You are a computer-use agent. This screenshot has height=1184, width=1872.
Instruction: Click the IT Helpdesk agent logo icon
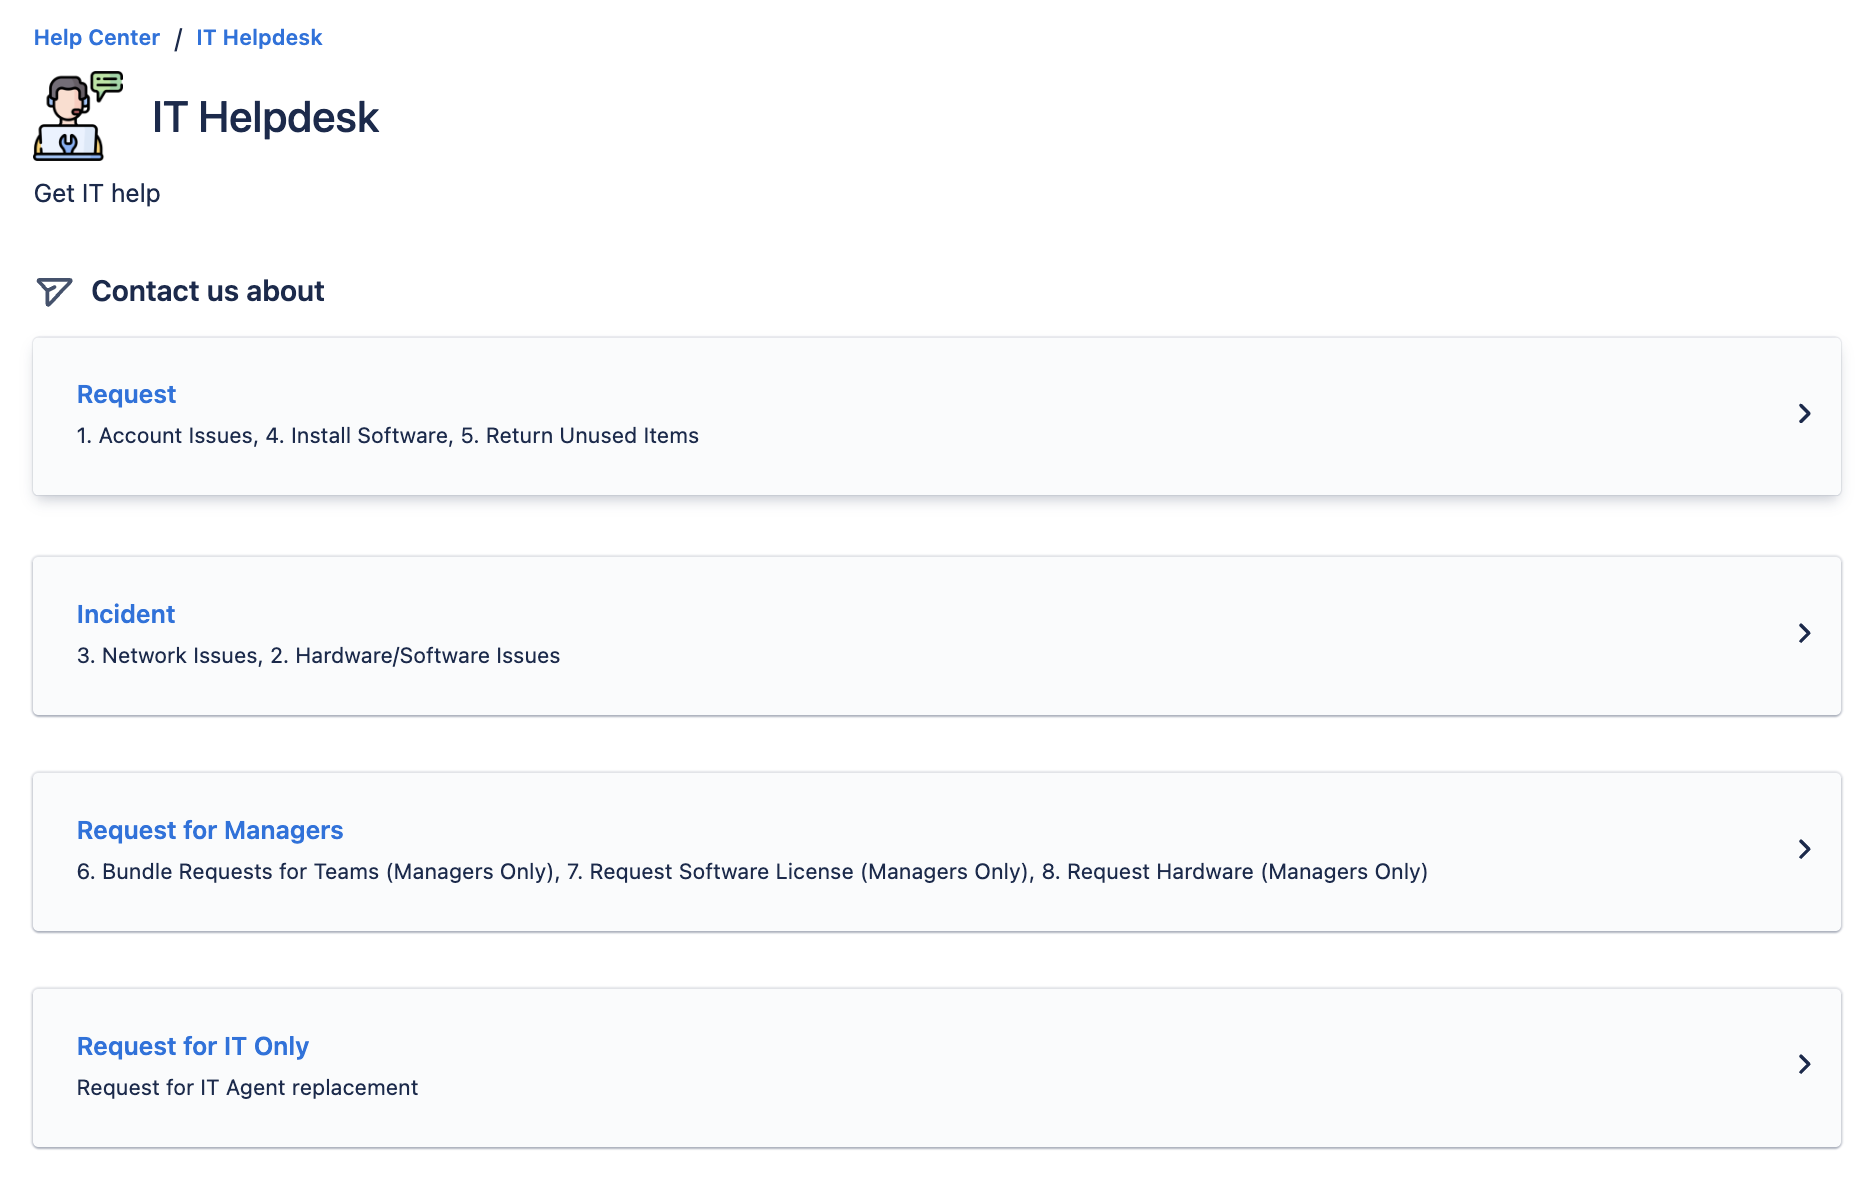click(x=78, y=116)
